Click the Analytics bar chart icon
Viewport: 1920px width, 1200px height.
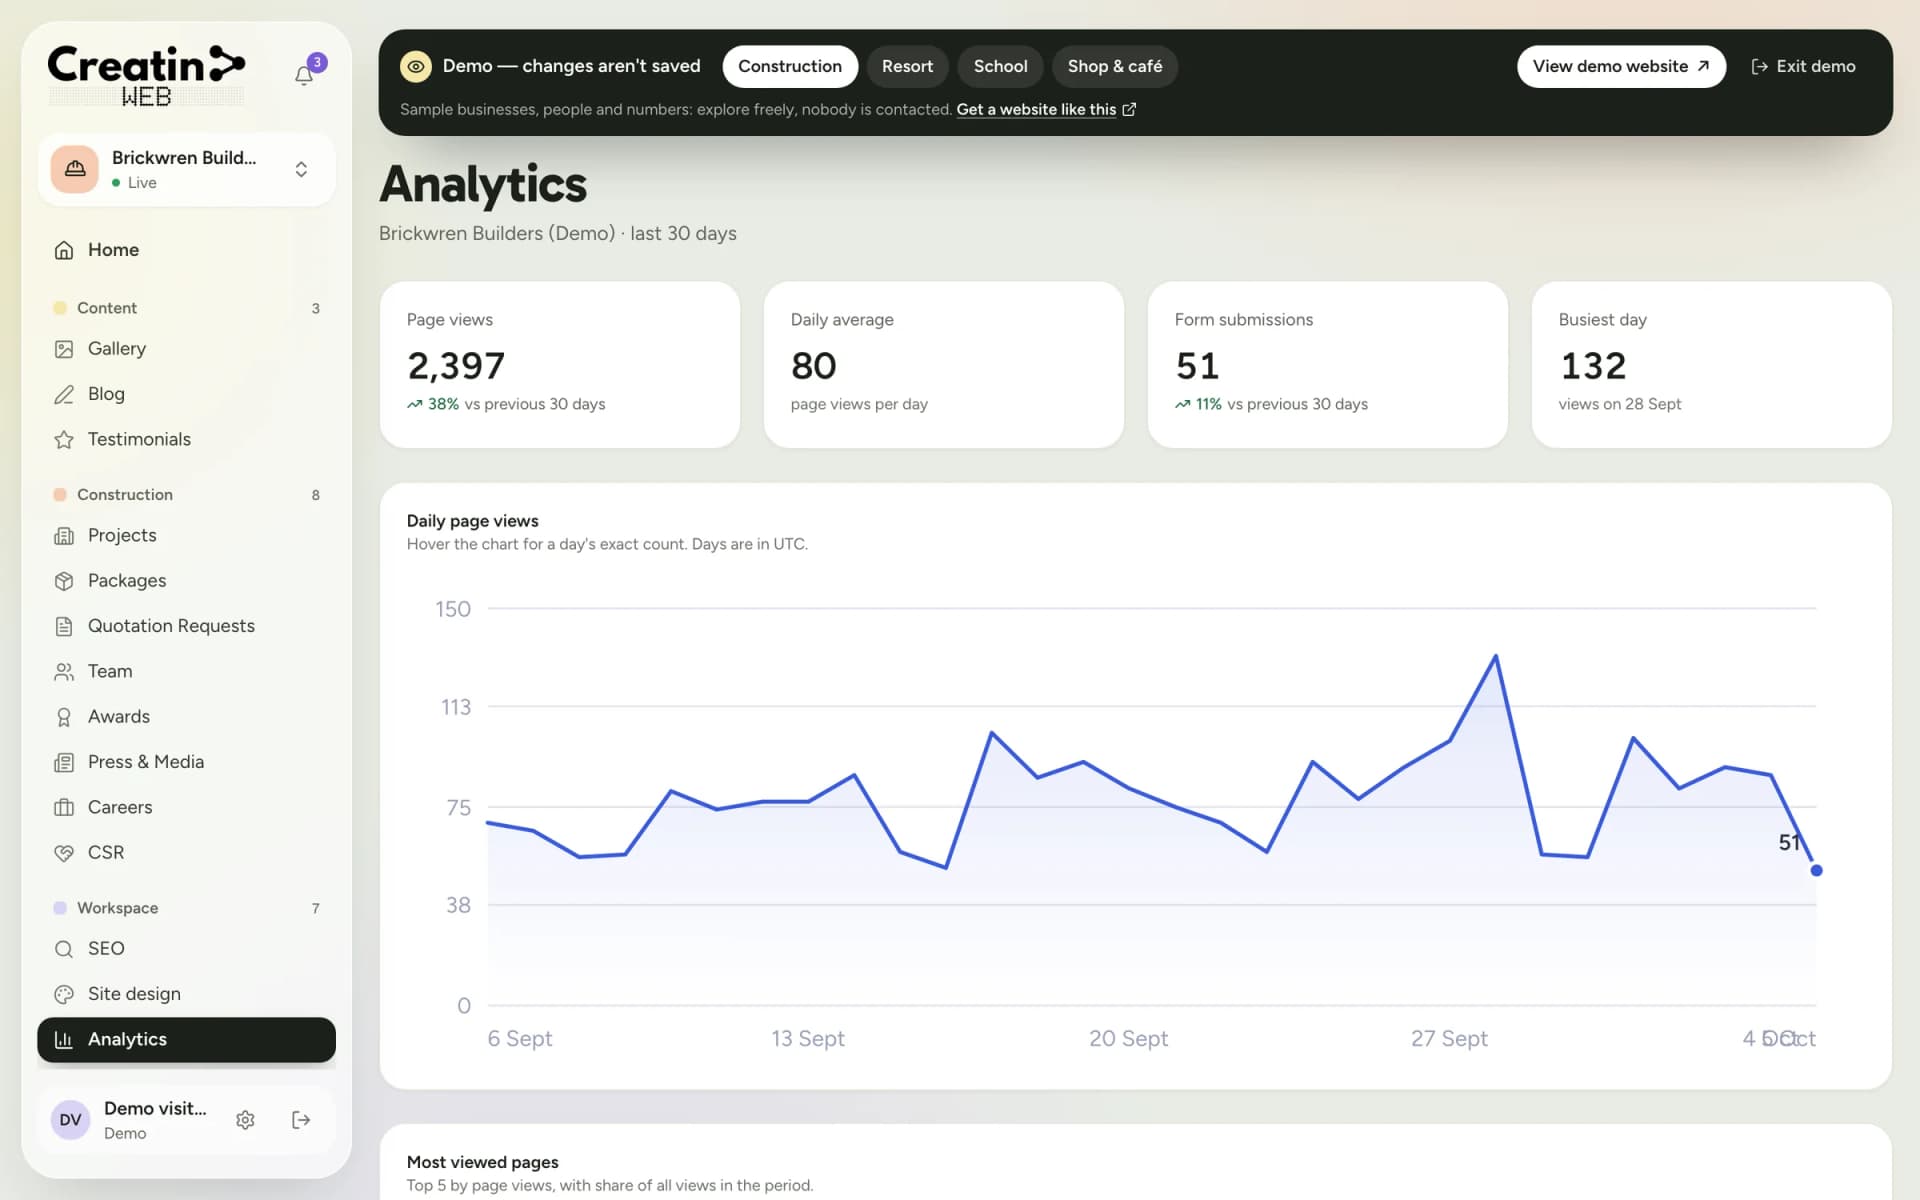(x=64, y=1040)
